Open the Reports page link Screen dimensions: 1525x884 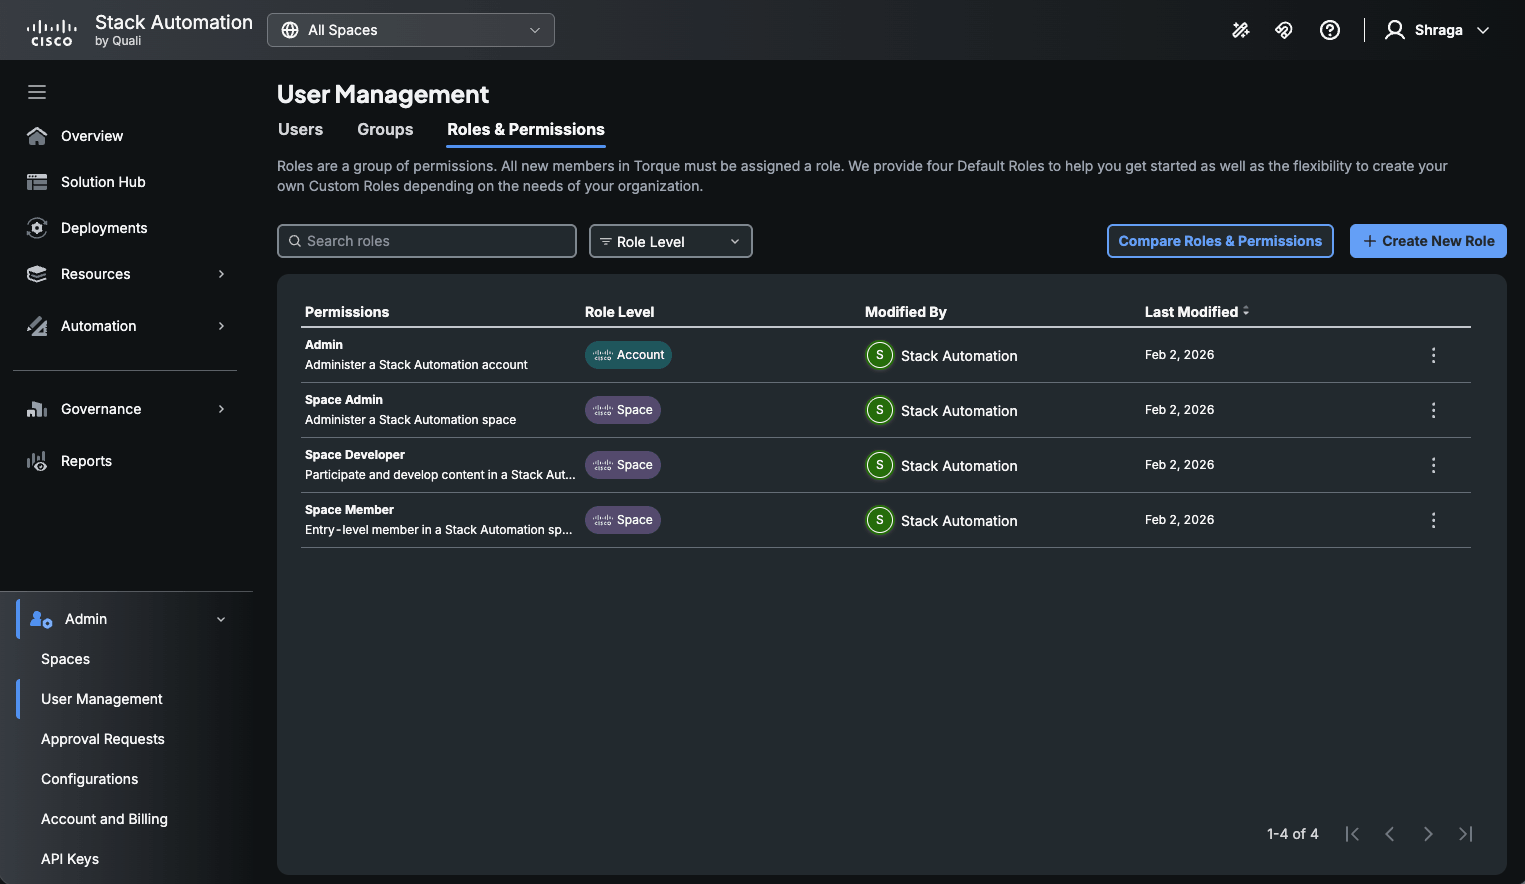(86, 461)
